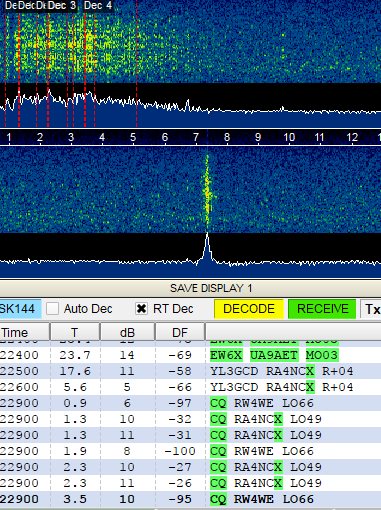Viewport: 381px width, 510px height.
Task: Select CQ RA4NCX LO49 row with DF -32
Action: [190, 419]
